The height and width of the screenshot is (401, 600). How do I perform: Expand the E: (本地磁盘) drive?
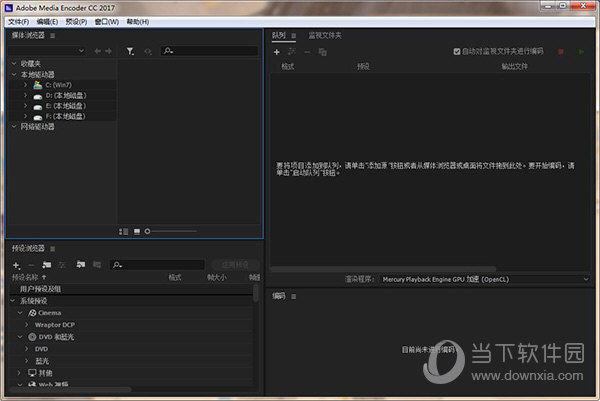tap(25, 105)
